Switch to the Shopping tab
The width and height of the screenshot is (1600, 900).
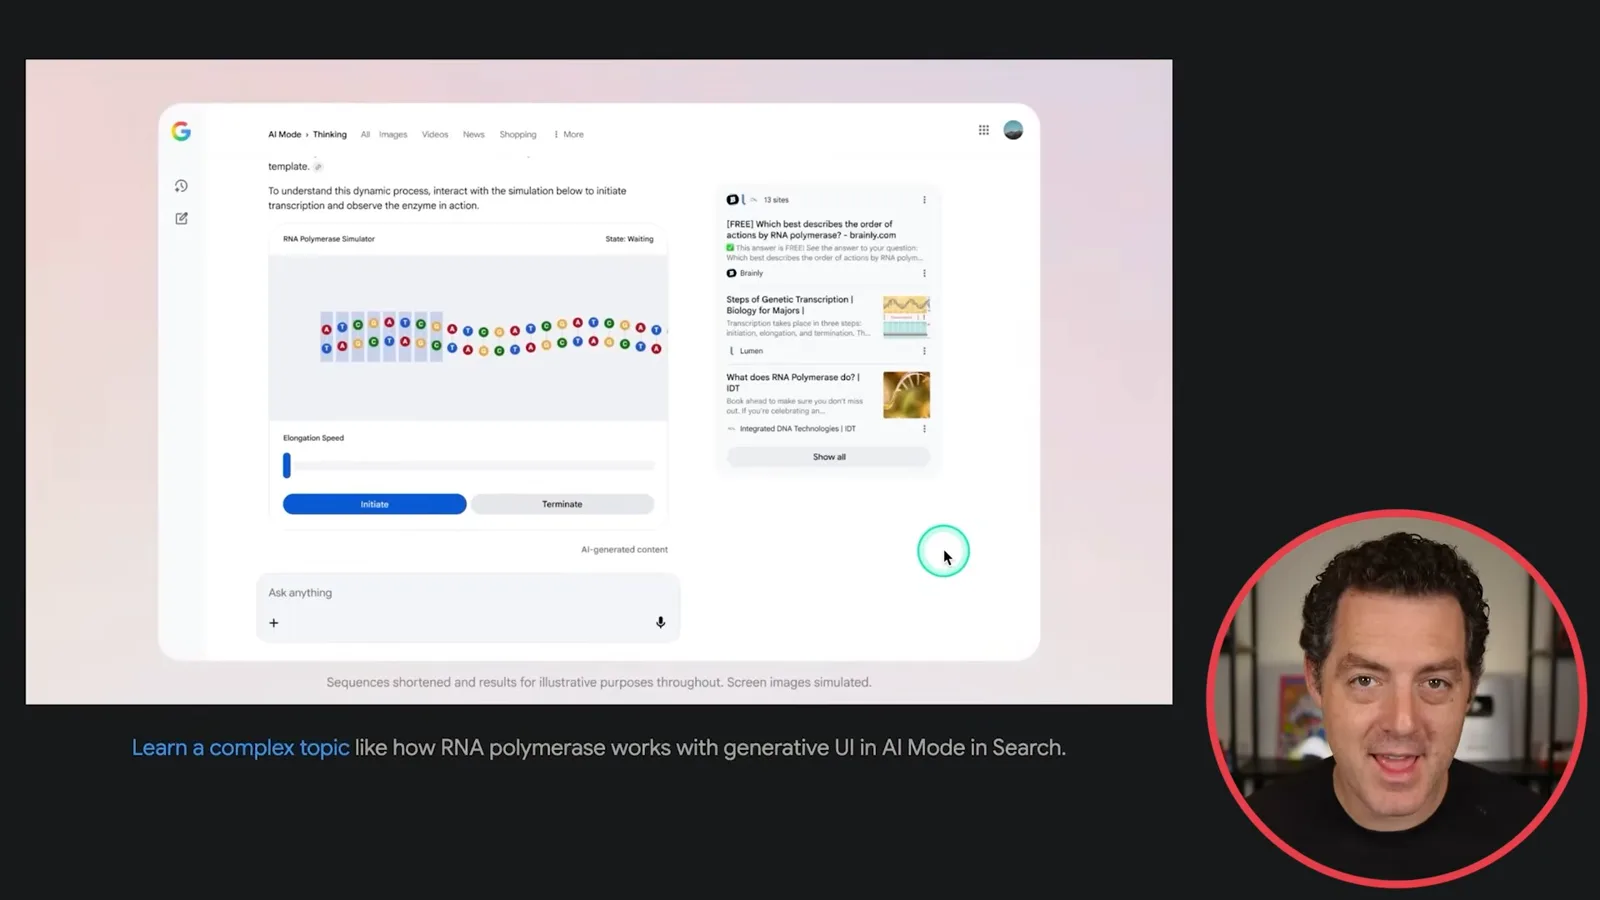point(518,134)
